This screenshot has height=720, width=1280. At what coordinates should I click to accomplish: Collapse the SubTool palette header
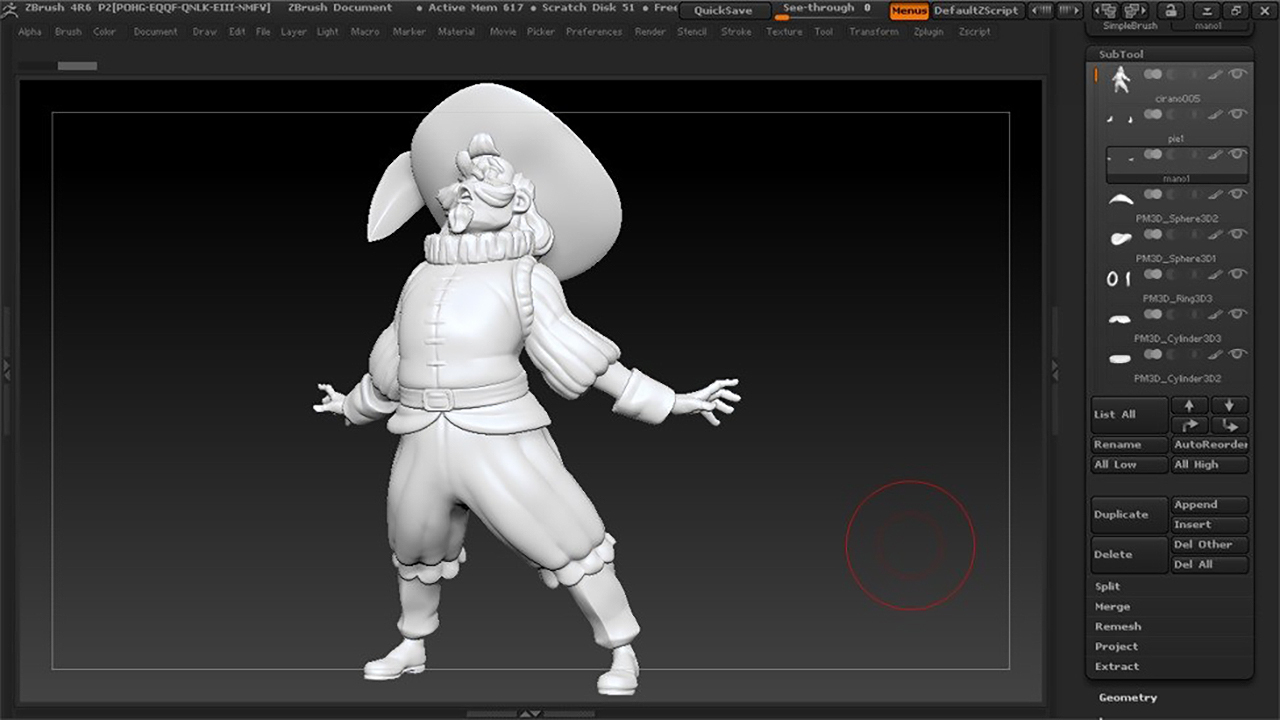coord(1121,54)
